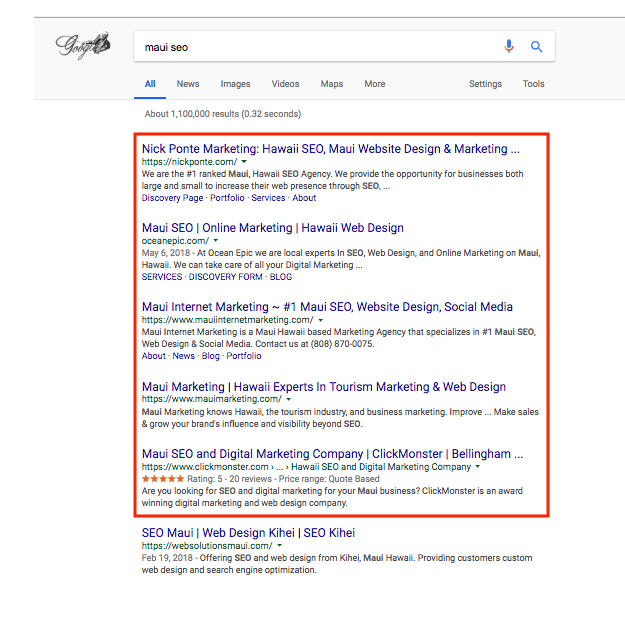Expand the More search options menu

(x=375, y=84)
